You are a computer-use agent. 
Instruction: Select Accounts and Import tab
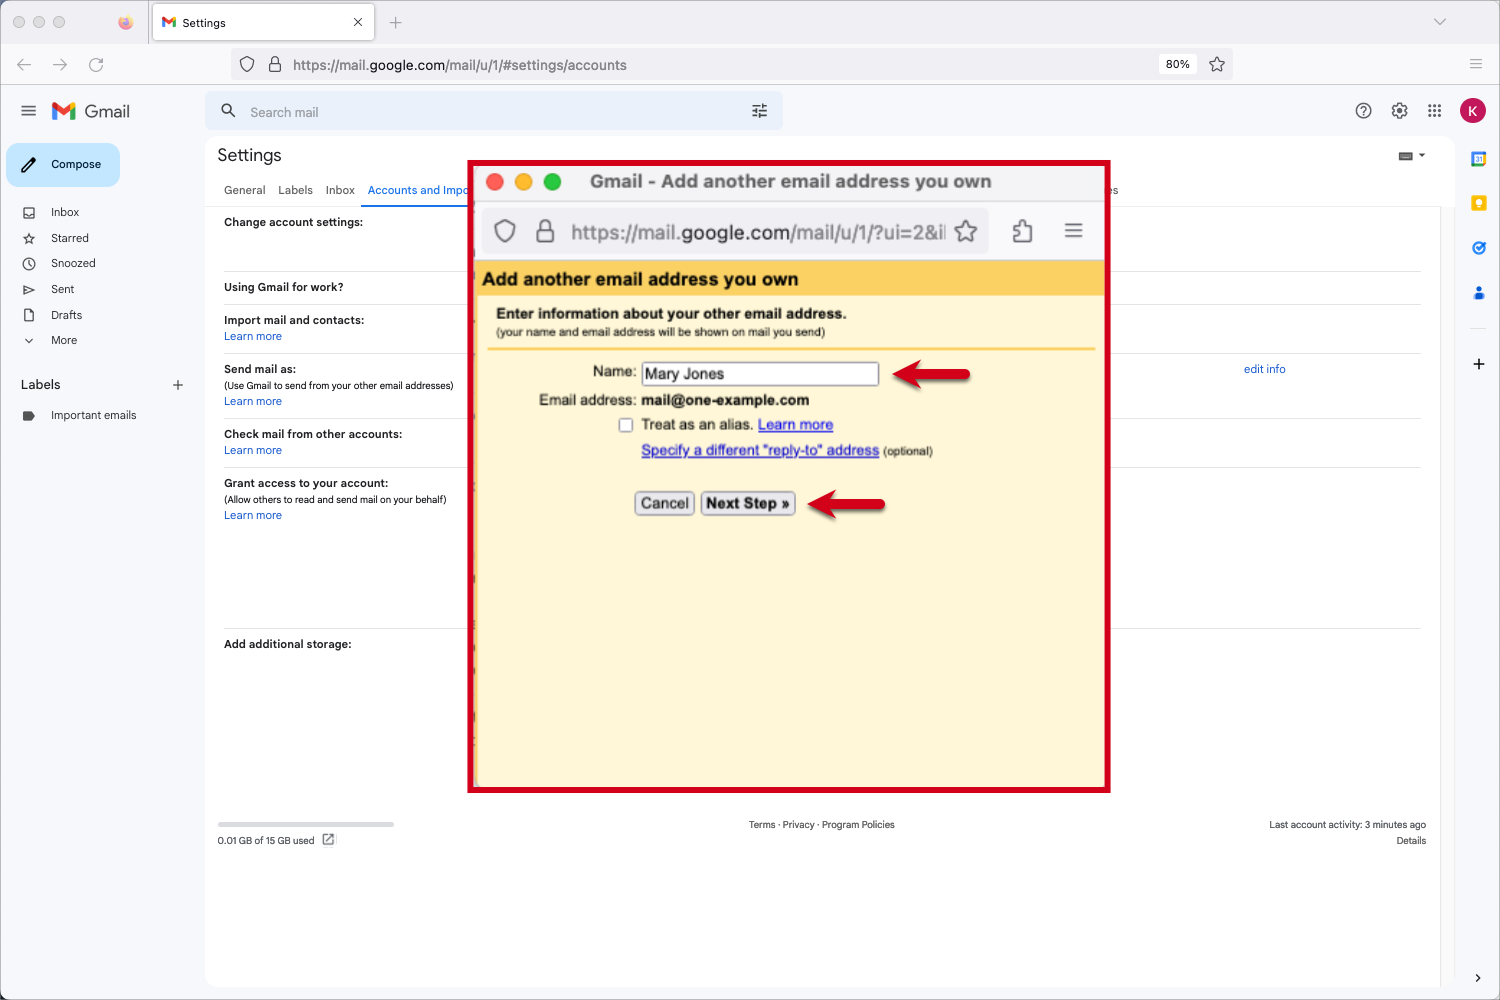[x=417, y=190]
